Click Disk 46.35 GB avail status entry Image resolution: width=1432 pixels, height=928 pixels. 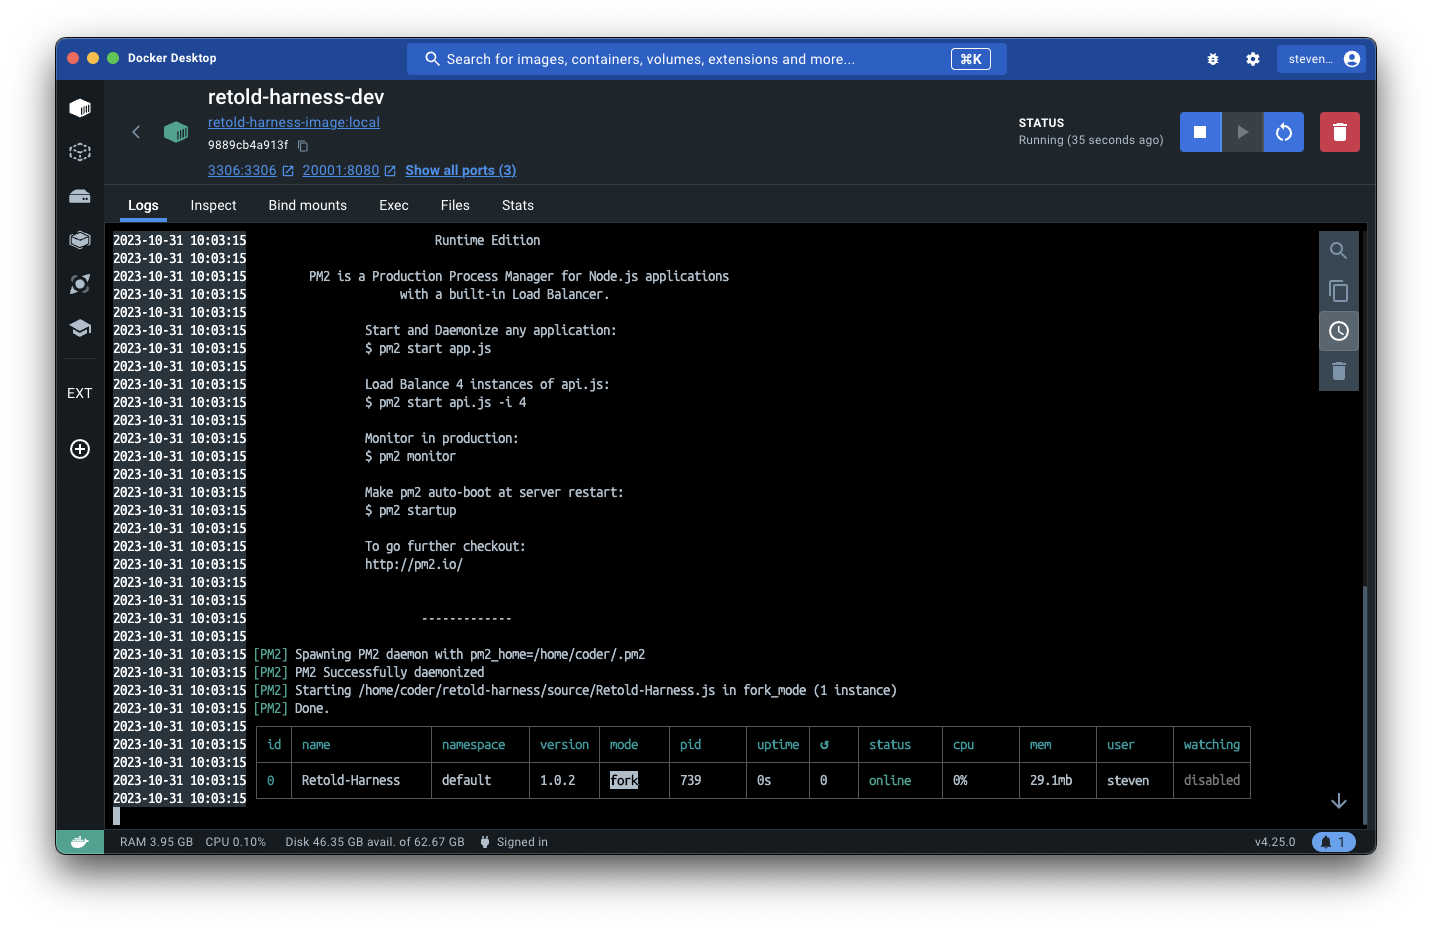375,842
